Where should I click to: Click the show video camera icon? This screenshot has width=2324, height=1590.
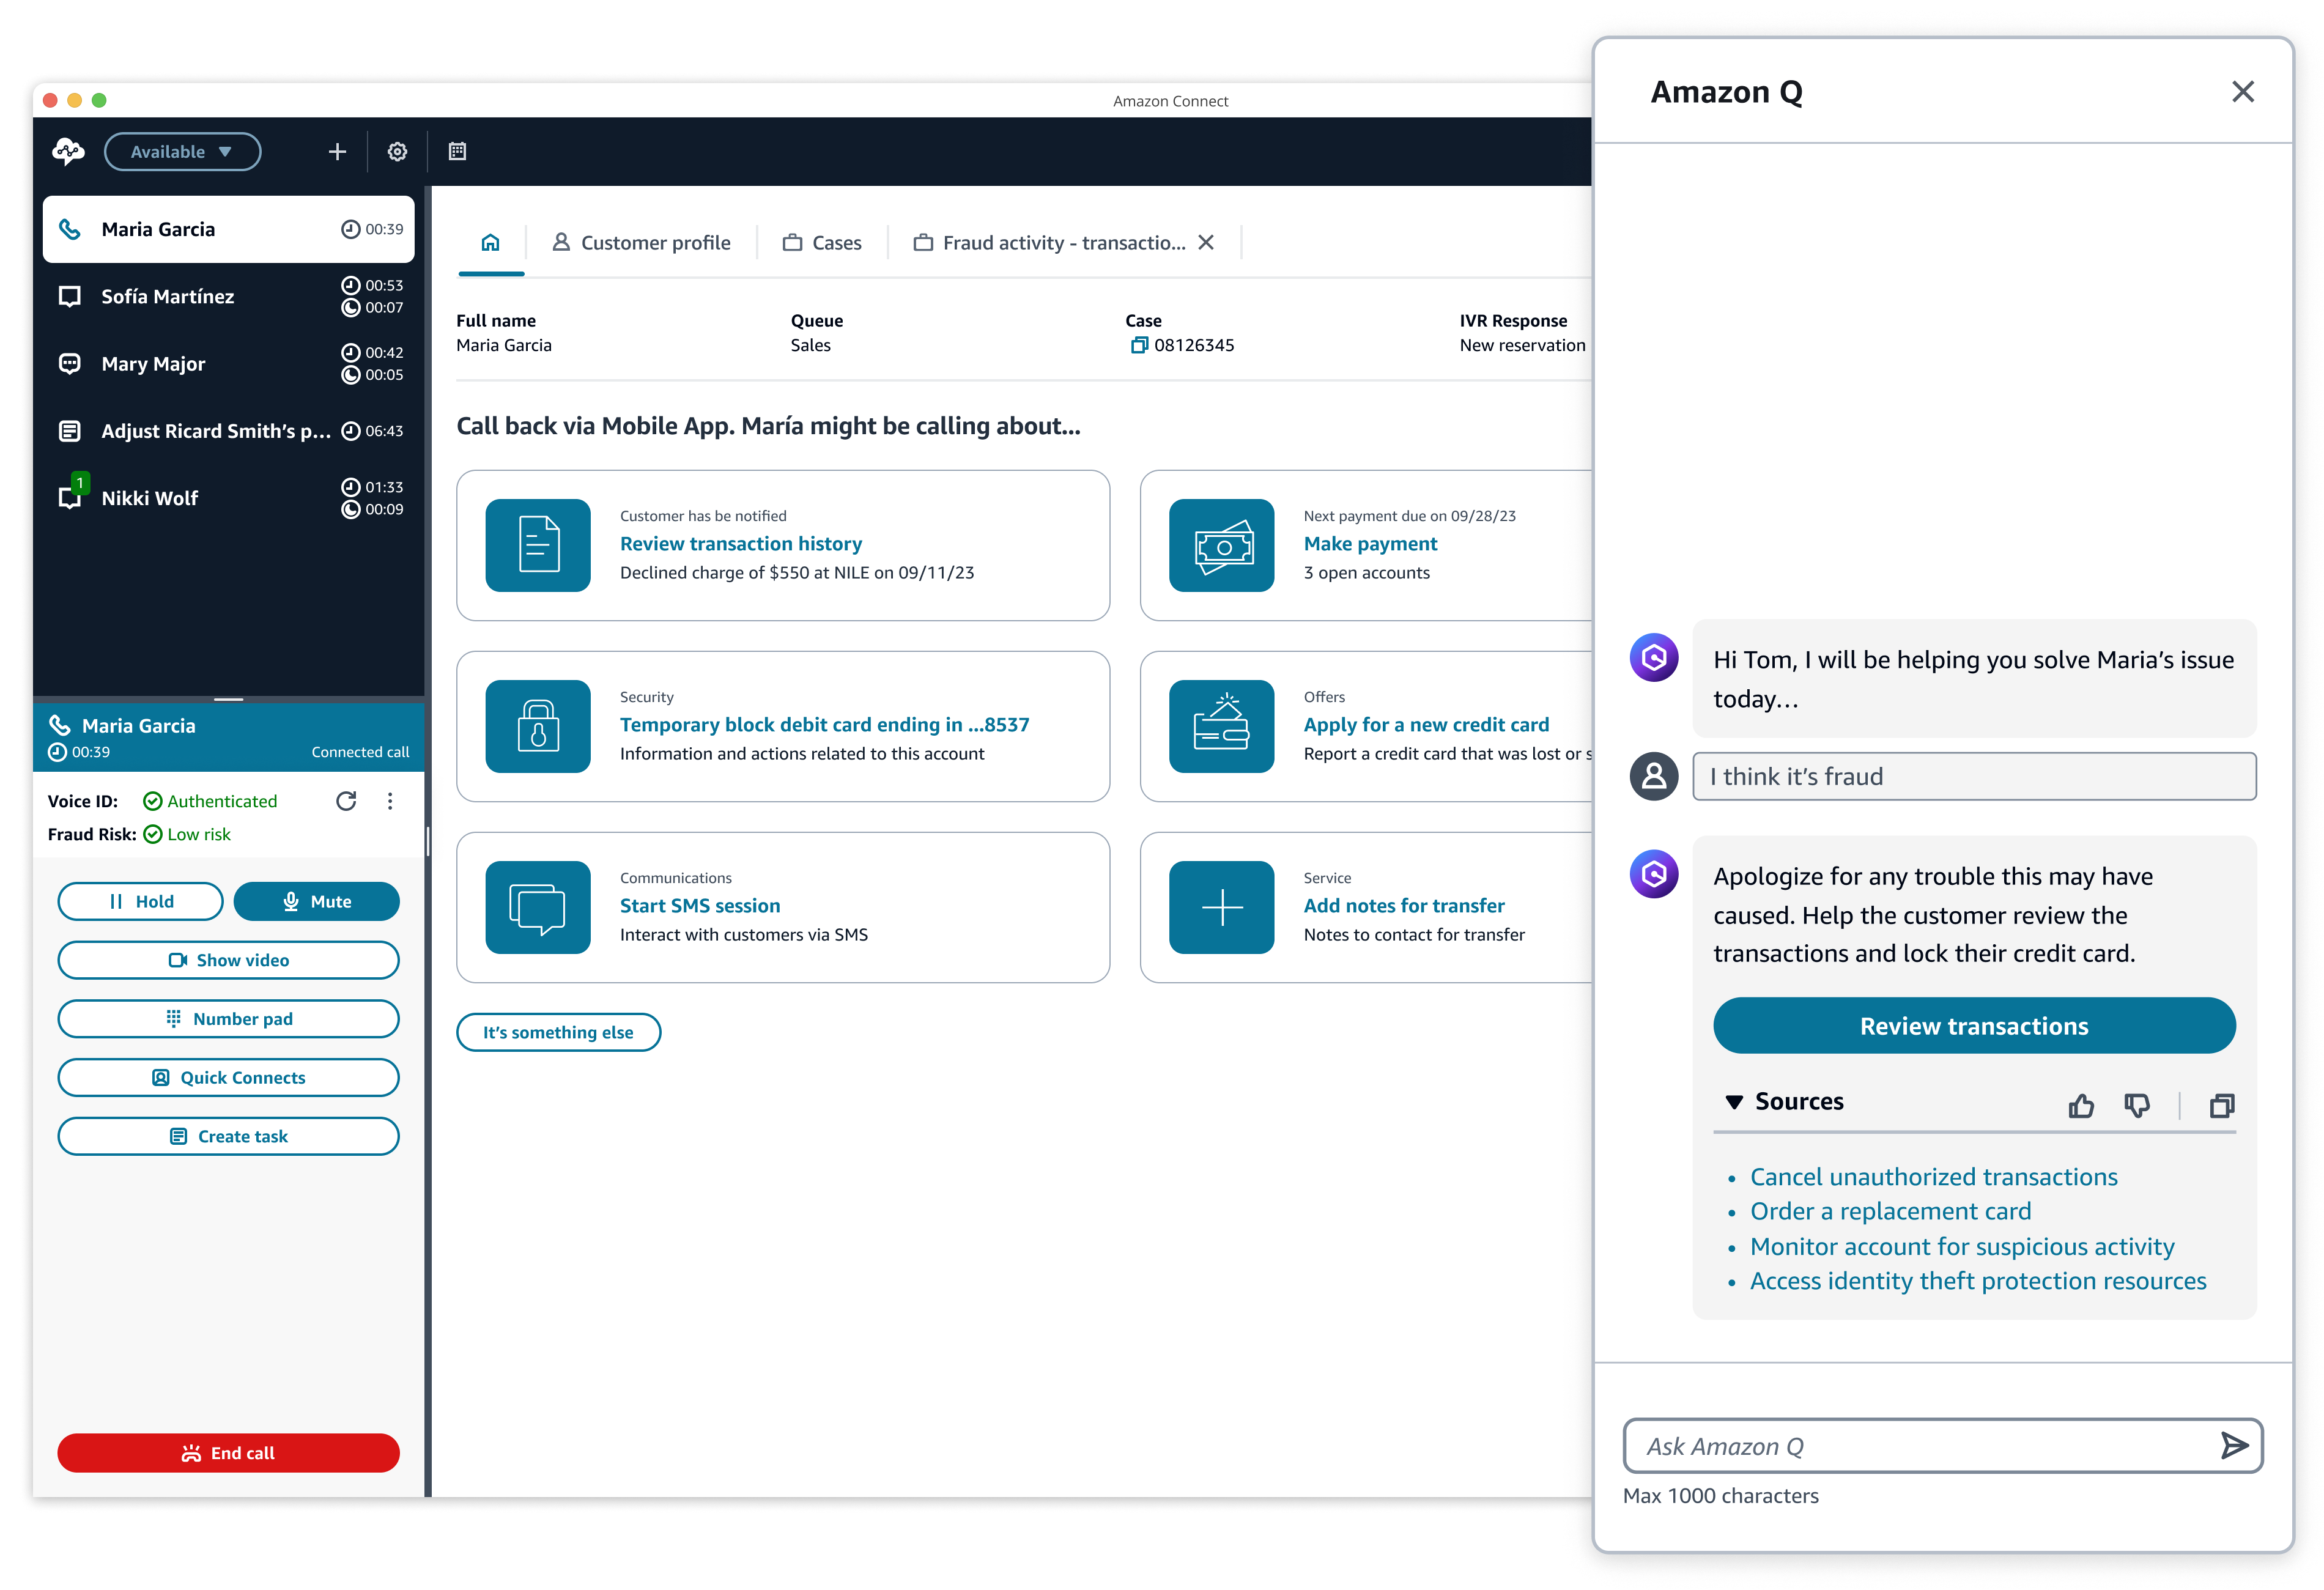(177, 960)
